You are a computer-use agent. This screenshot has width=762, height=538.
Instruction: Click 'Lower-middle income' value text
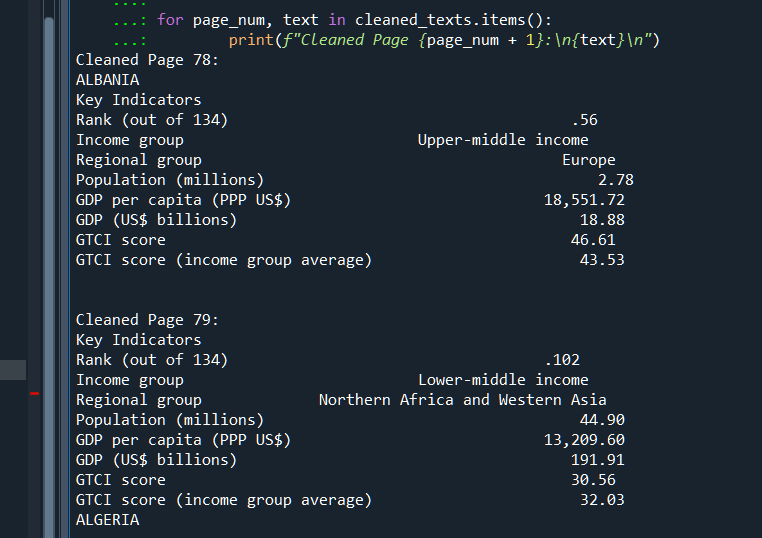503,380
